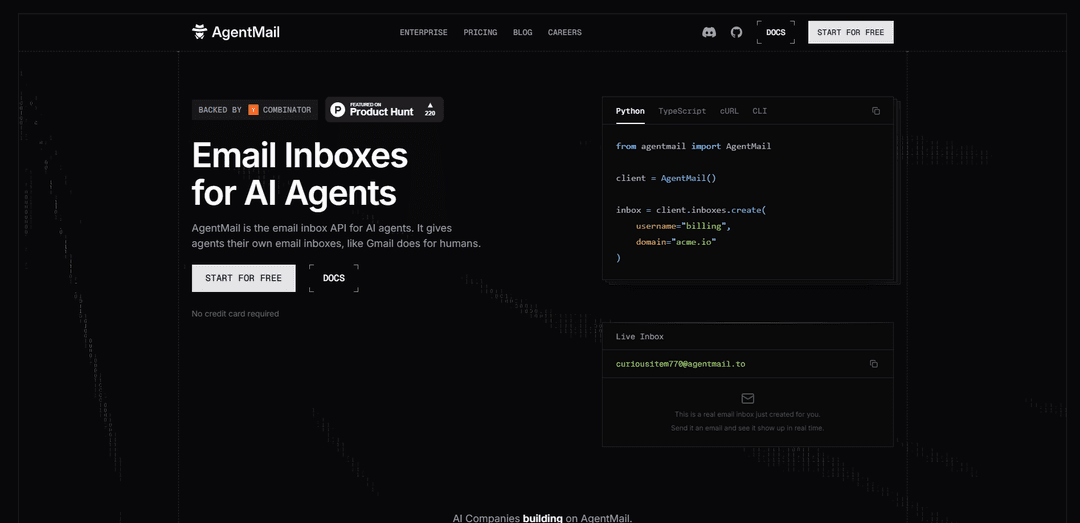Viewport: 1080px width, 523px height.
Task: Switch to the TypeScript tab
Action: pos(682,111)
